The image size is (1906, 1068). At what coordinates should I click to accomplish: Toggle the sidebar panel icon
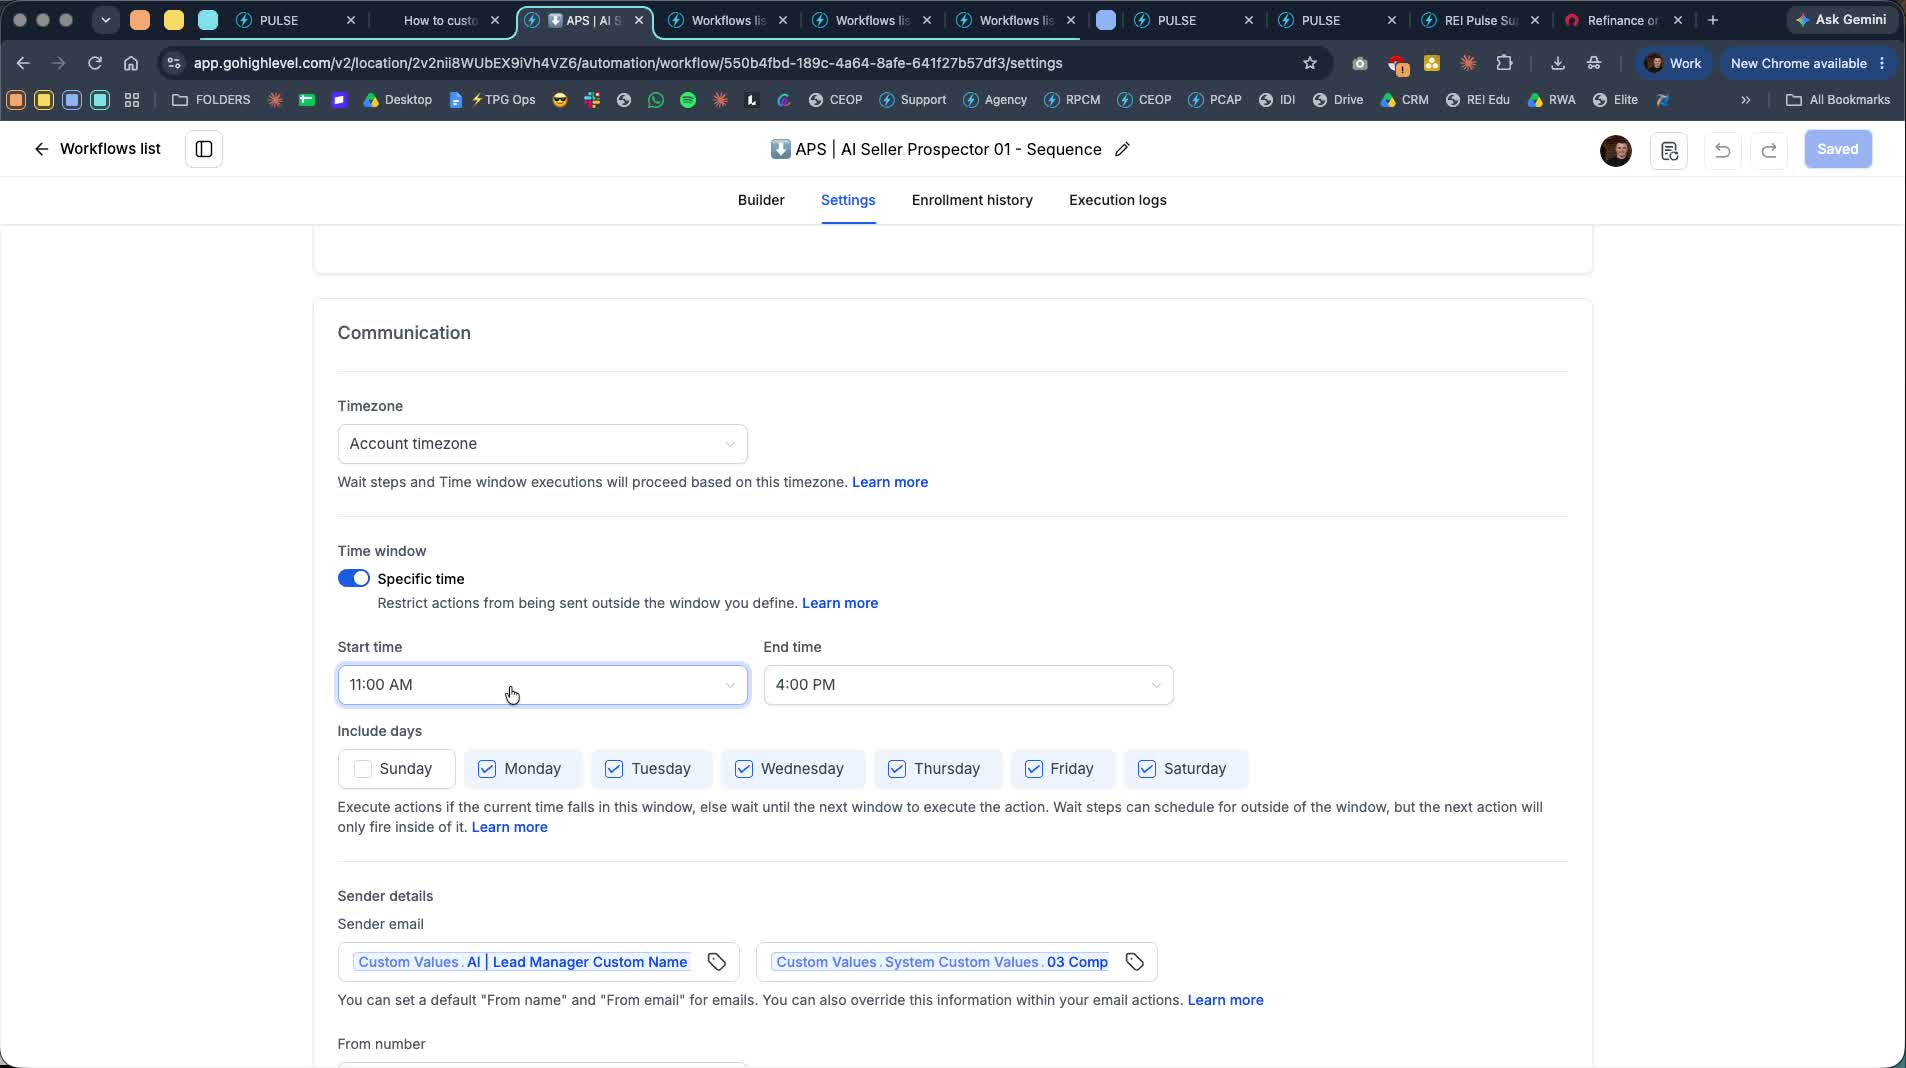tap(204, 149)
